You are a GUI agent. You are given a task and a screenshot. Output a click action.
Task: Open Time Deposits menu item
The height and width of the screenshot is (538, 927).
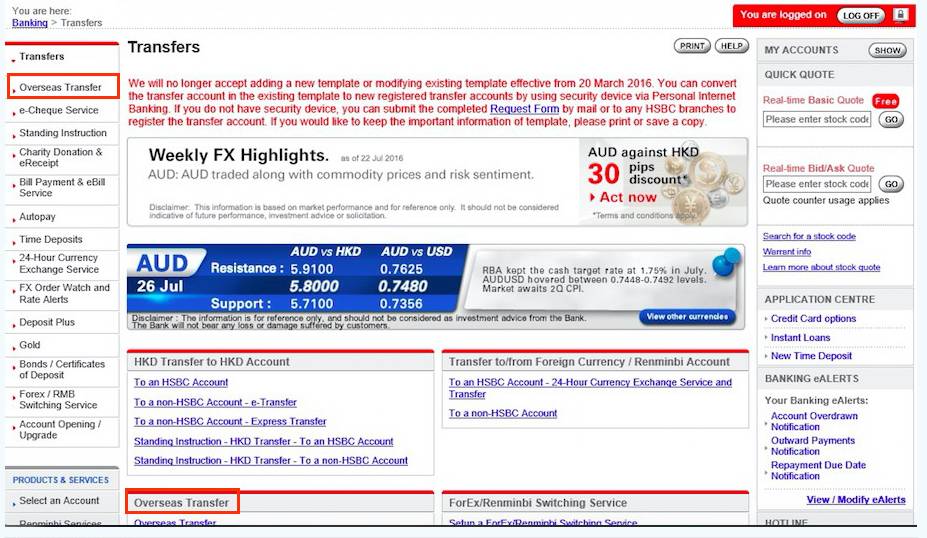coord(51,240)
